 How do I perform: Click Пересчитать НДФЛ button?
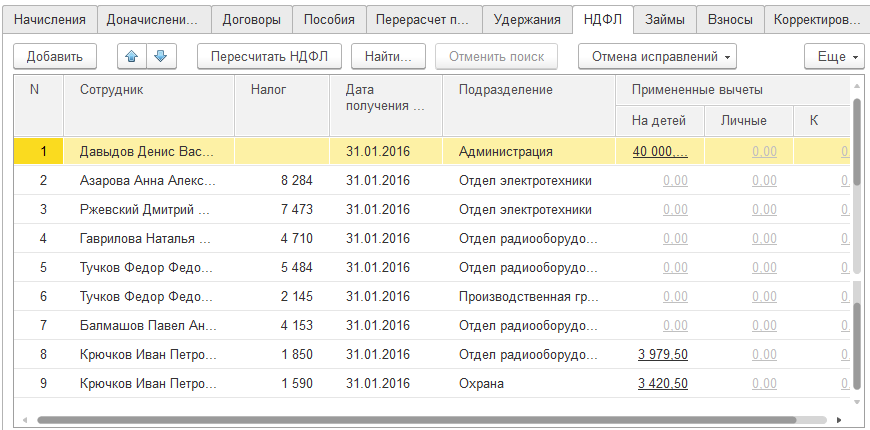(x=269, y=56)
